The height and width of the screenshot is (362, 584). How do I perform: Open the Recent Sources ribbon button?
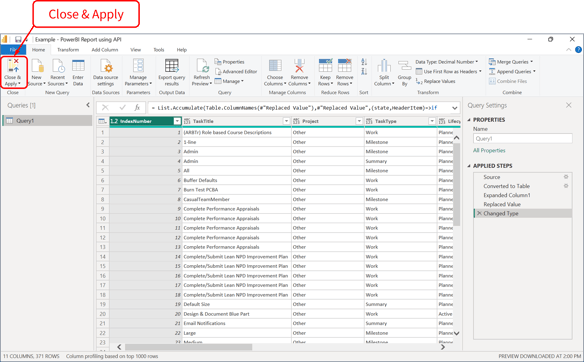point(58,72)
